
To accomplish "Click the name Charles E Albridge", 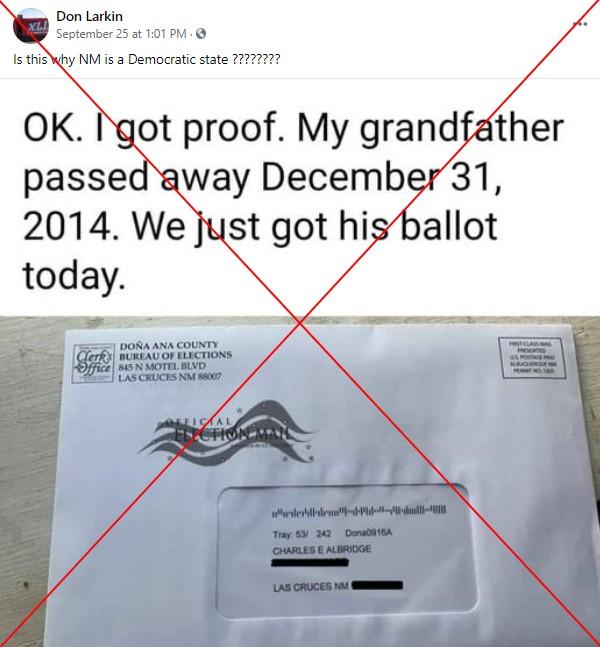I will (x=322, y=550).
